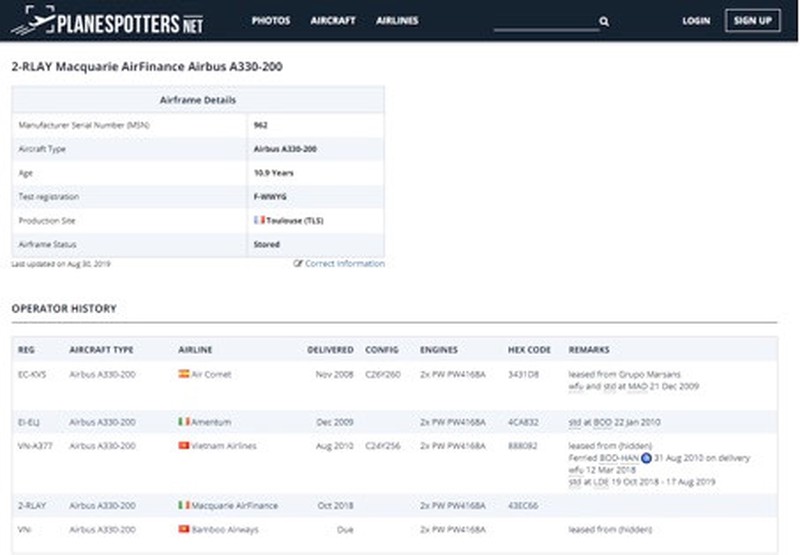Click delivered date Oct 2018
The width and height of the screenshot is (800, 555).
[x=335, y=506]
